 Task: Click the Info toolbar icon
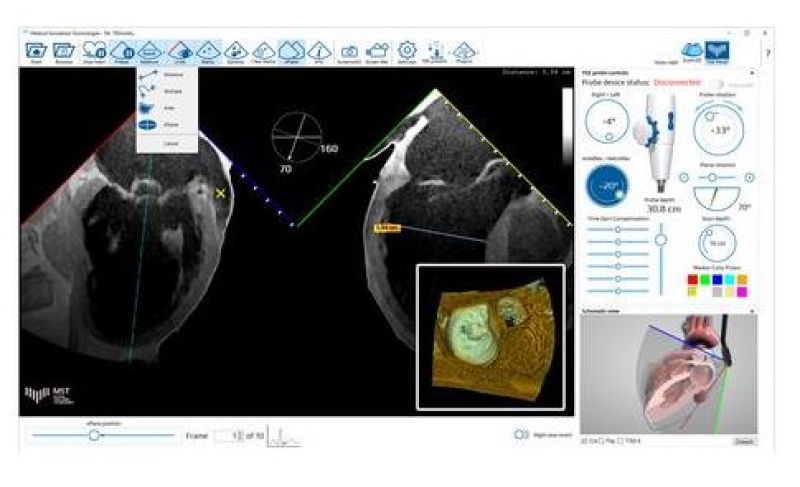click(x=320, y=50)
